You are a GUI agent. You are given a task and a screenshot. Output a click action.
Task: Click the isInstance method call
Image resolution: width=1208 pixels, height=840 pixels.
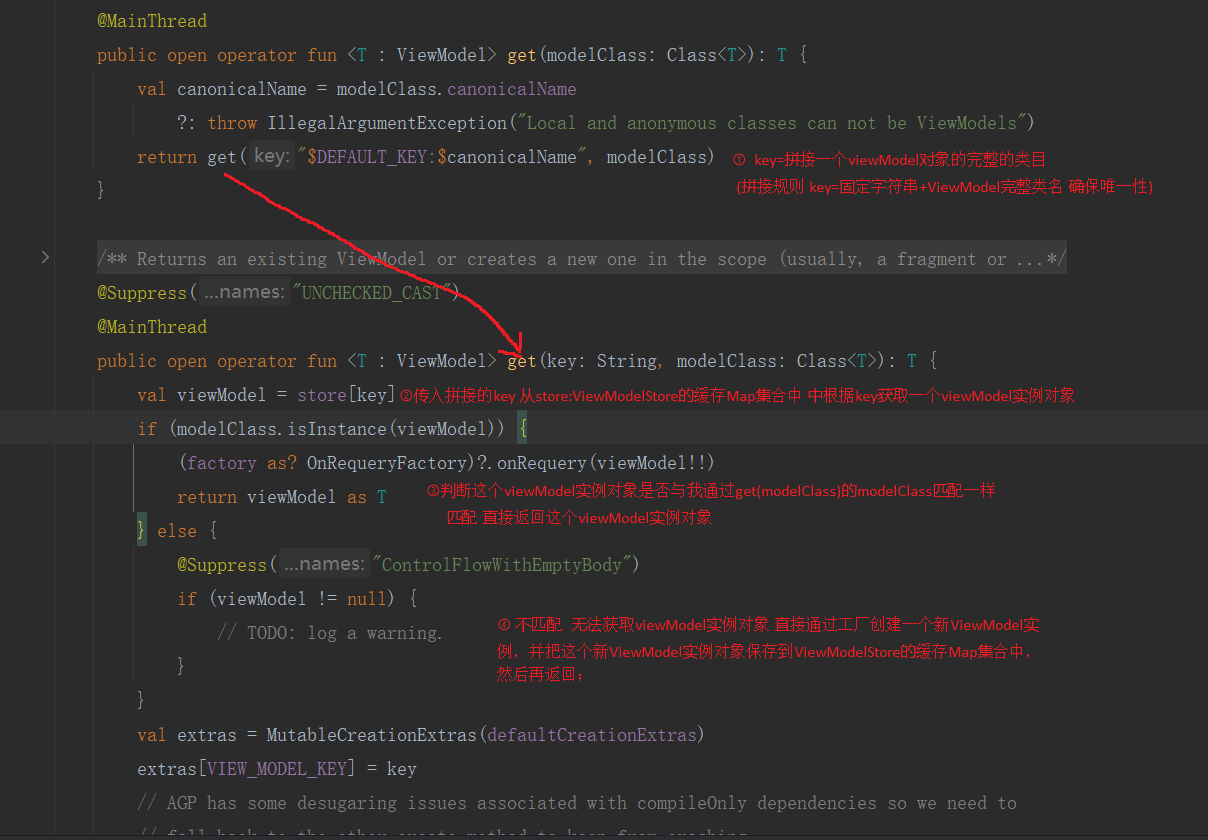pos(337,429)
